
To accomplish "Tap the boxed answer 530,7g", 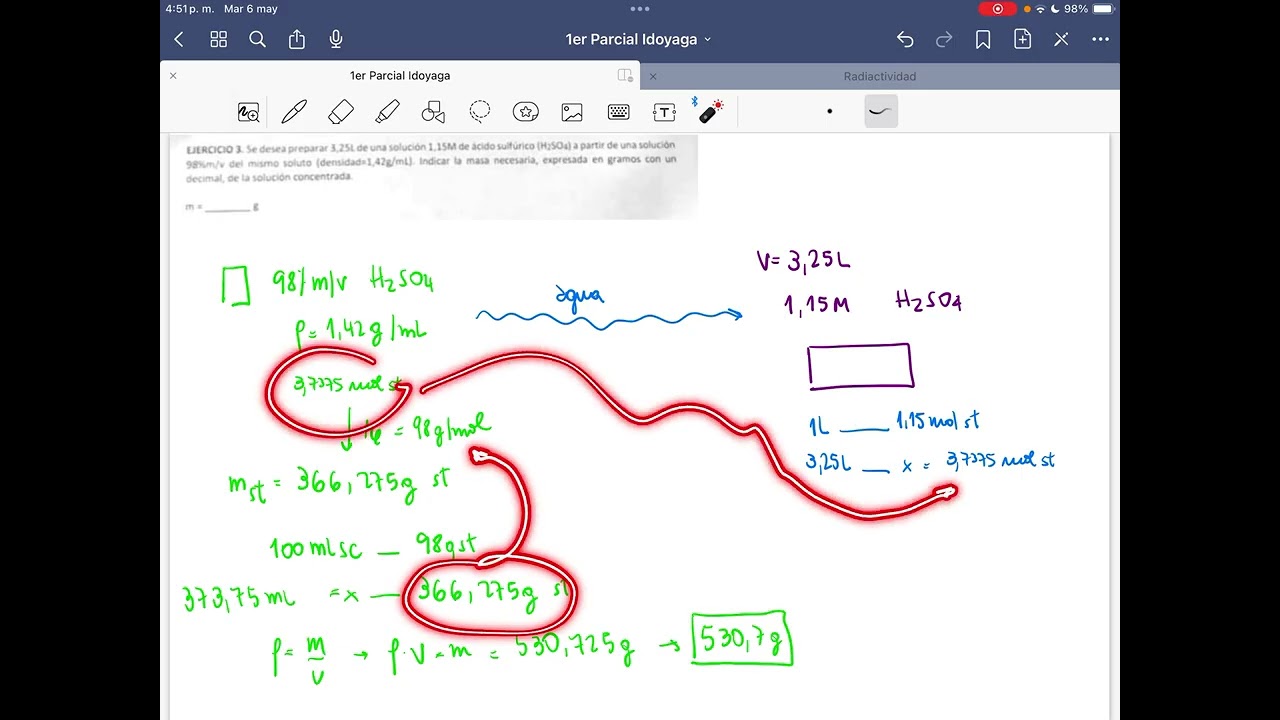I will click(x=742, y=639).
